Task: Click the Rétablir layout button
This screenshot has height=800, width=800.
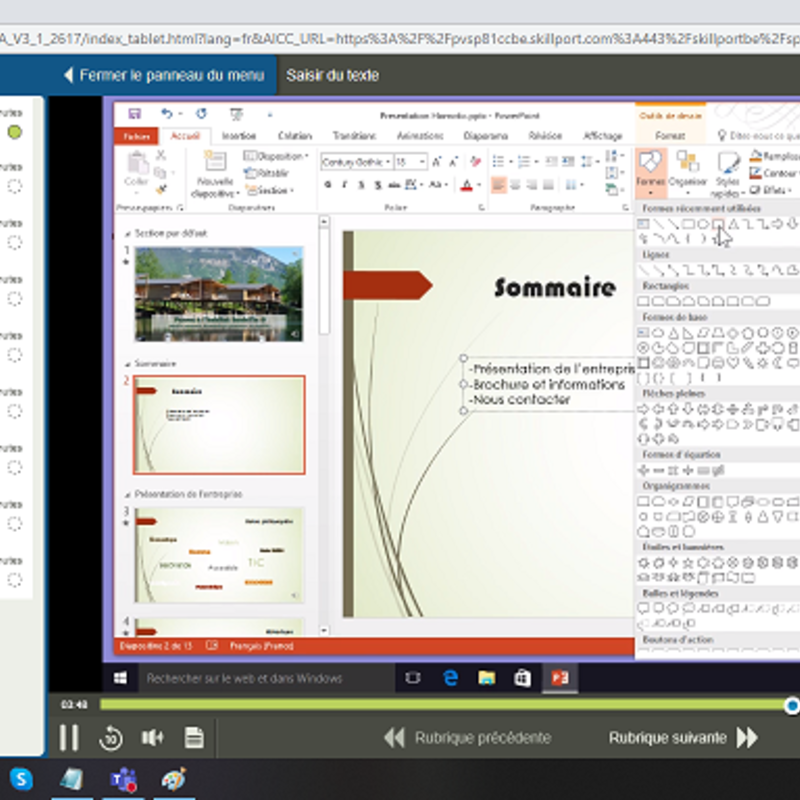Action: pos(266,173)
